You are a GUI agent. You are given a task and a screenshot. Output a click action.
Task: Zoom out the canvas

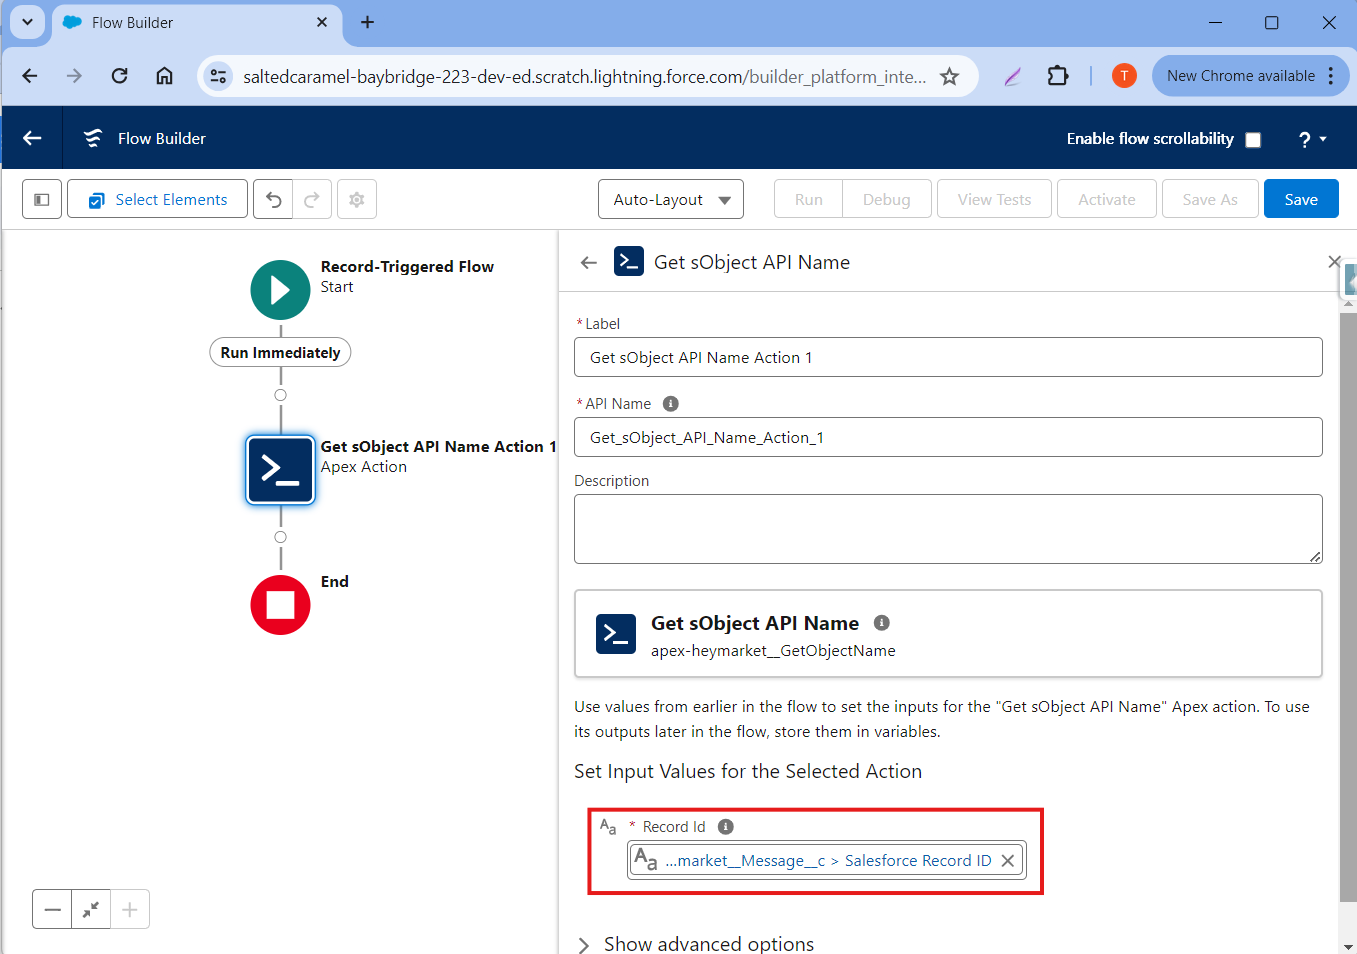[53, 909]
